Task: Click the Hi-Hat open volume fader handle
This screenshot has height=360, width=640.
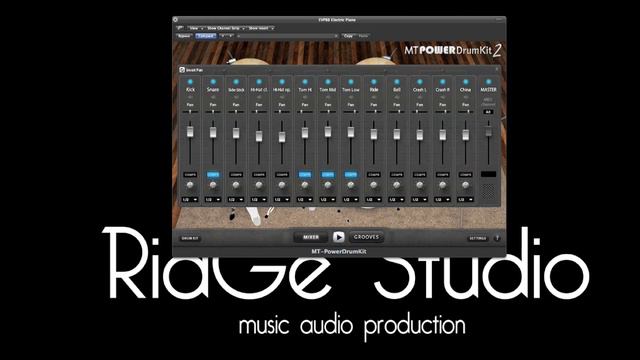Action: [282, 137]
